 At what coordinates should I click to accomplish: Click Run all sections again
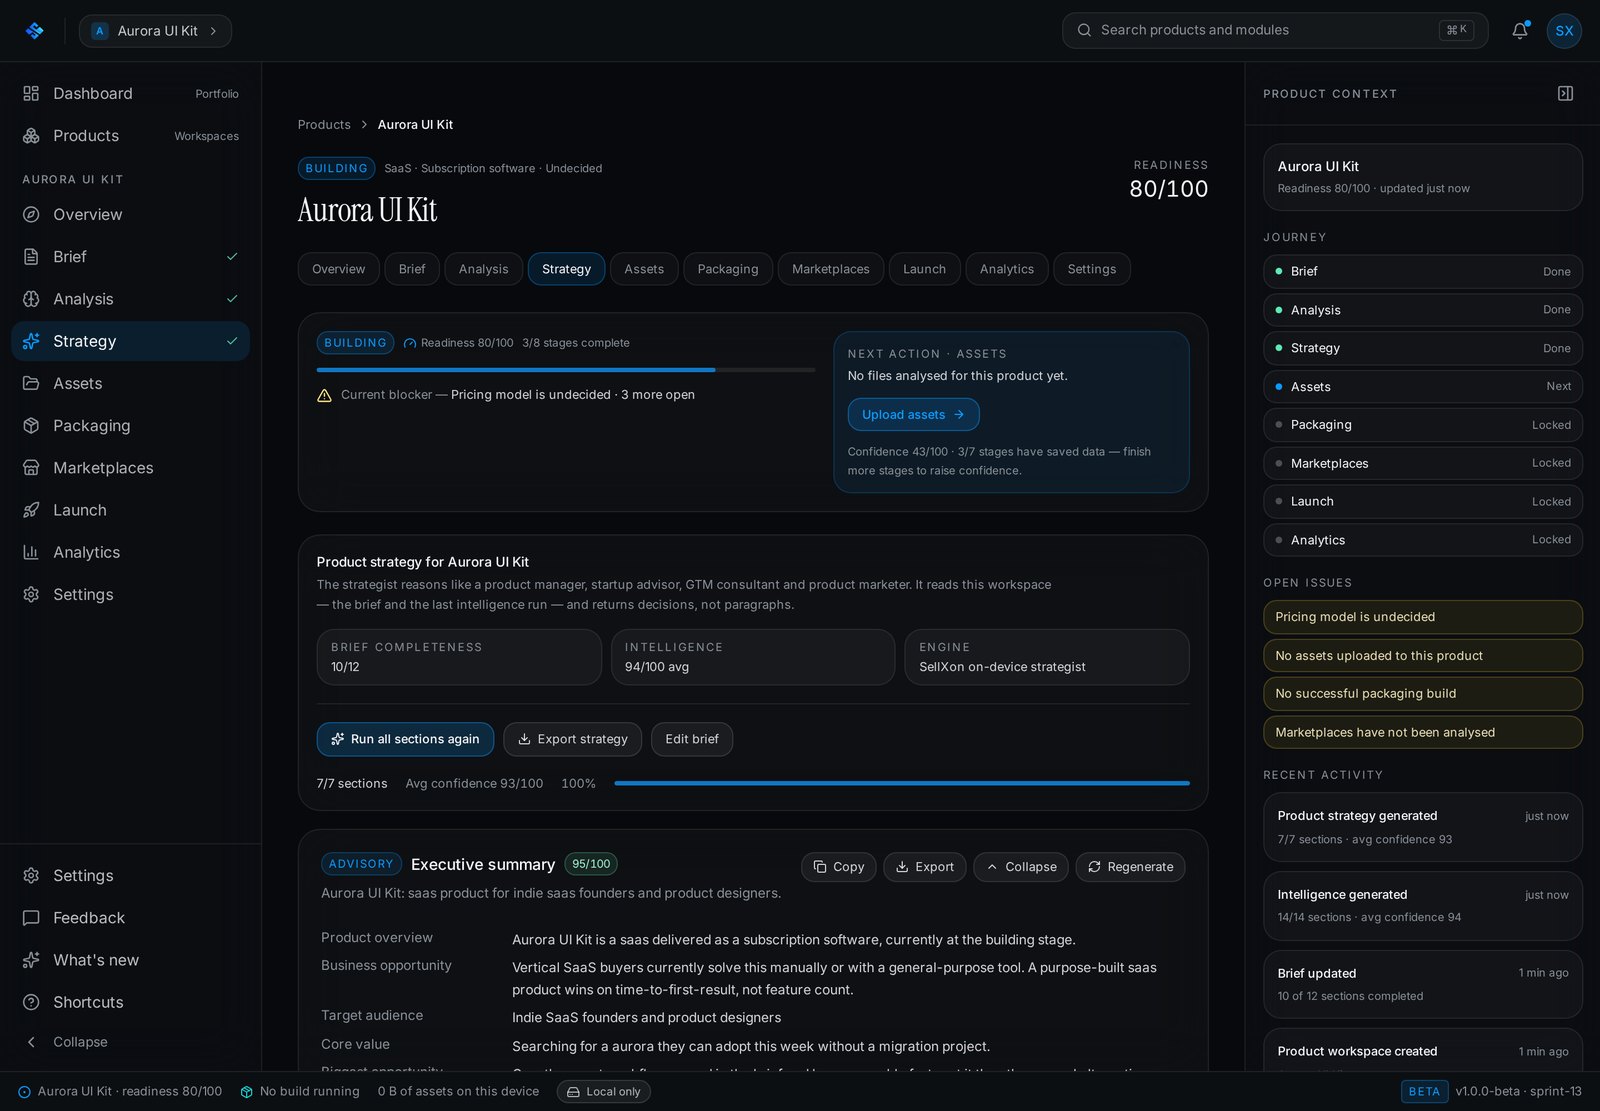click(x=405, y=739)
